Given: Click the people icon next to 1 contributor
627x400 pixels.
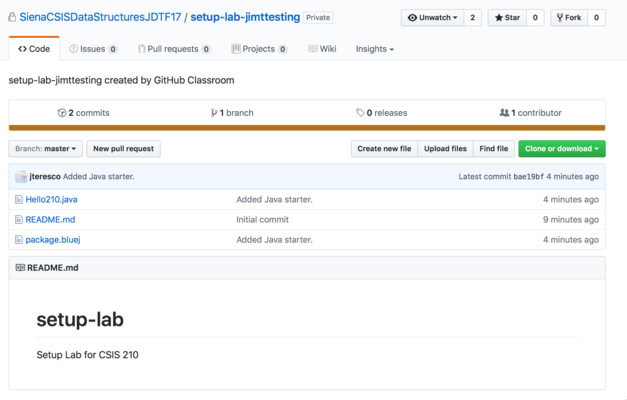Looking at the screenshot, I should pyautogui.click(x=504, y=112).
